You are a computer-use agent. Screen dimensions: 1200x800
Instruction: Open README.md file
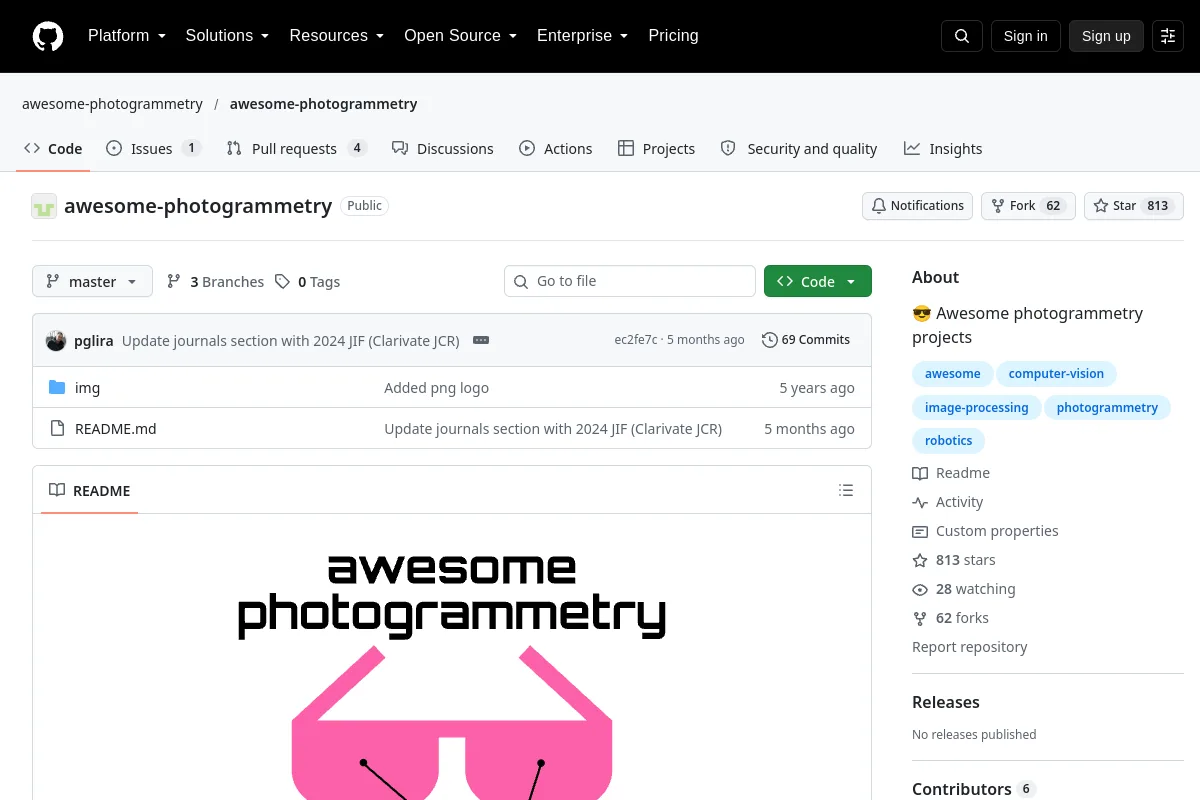pyautogui.click(x=116, y=428)
